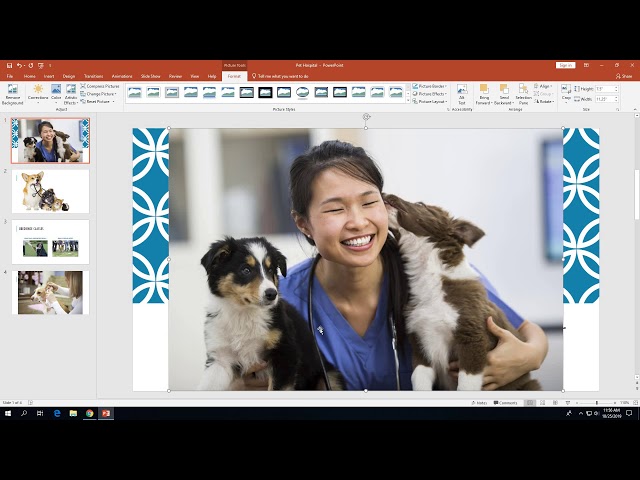Apply the oval picture style
The image size is (640, 480).
302,92
